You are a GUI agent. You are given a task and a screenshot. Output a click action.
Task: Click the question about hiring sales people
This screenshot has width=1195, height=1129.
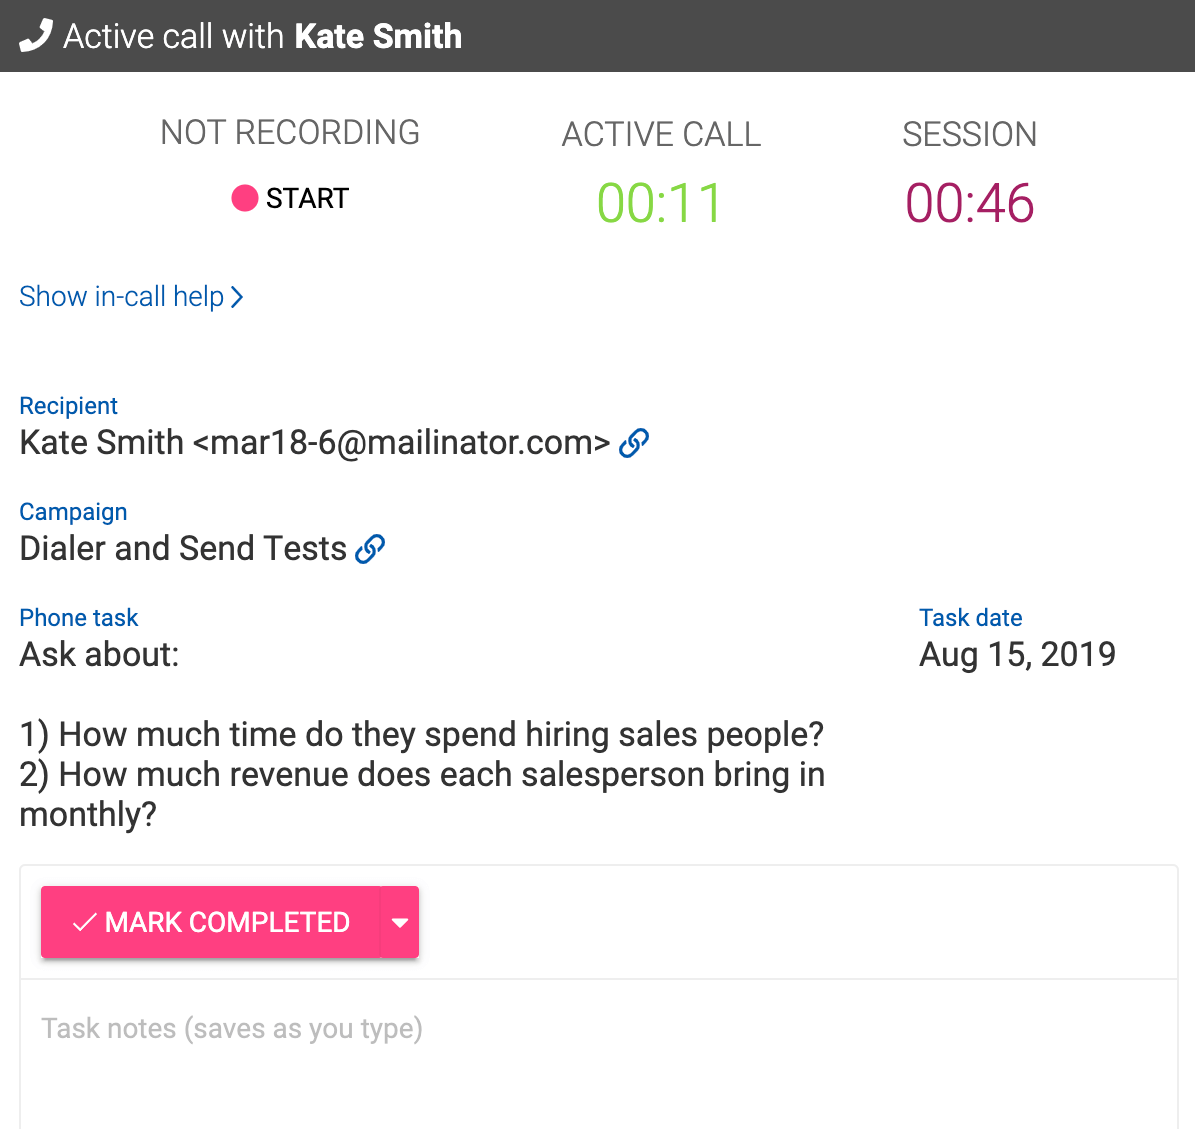421,734
